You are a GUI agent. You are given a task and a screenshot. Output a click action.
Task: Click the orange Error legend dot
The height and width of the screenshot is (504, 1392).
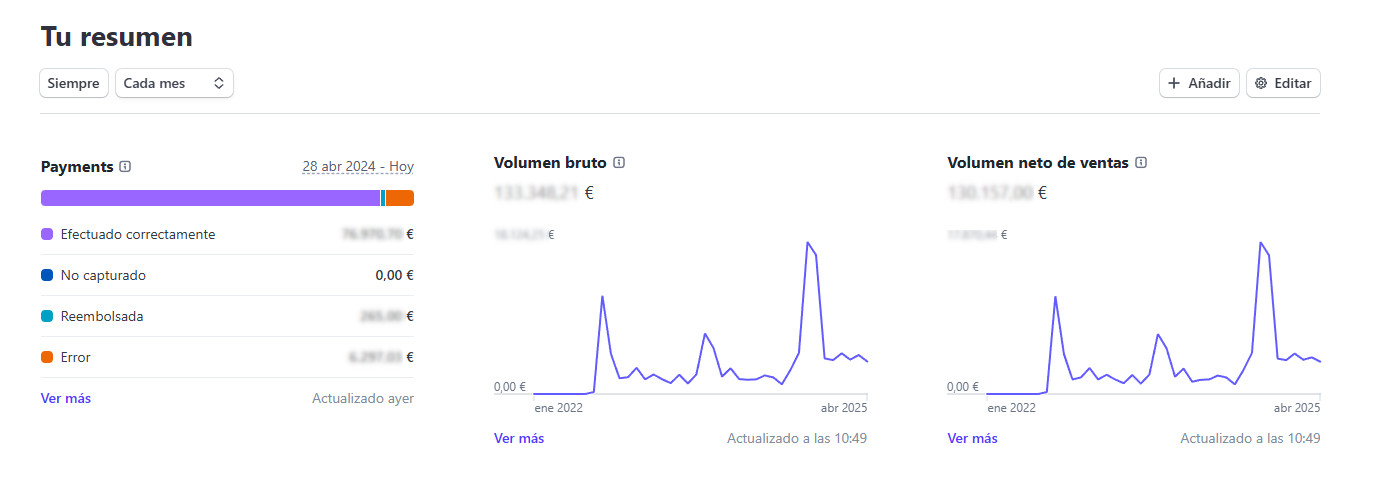click(x=47, y=357)
